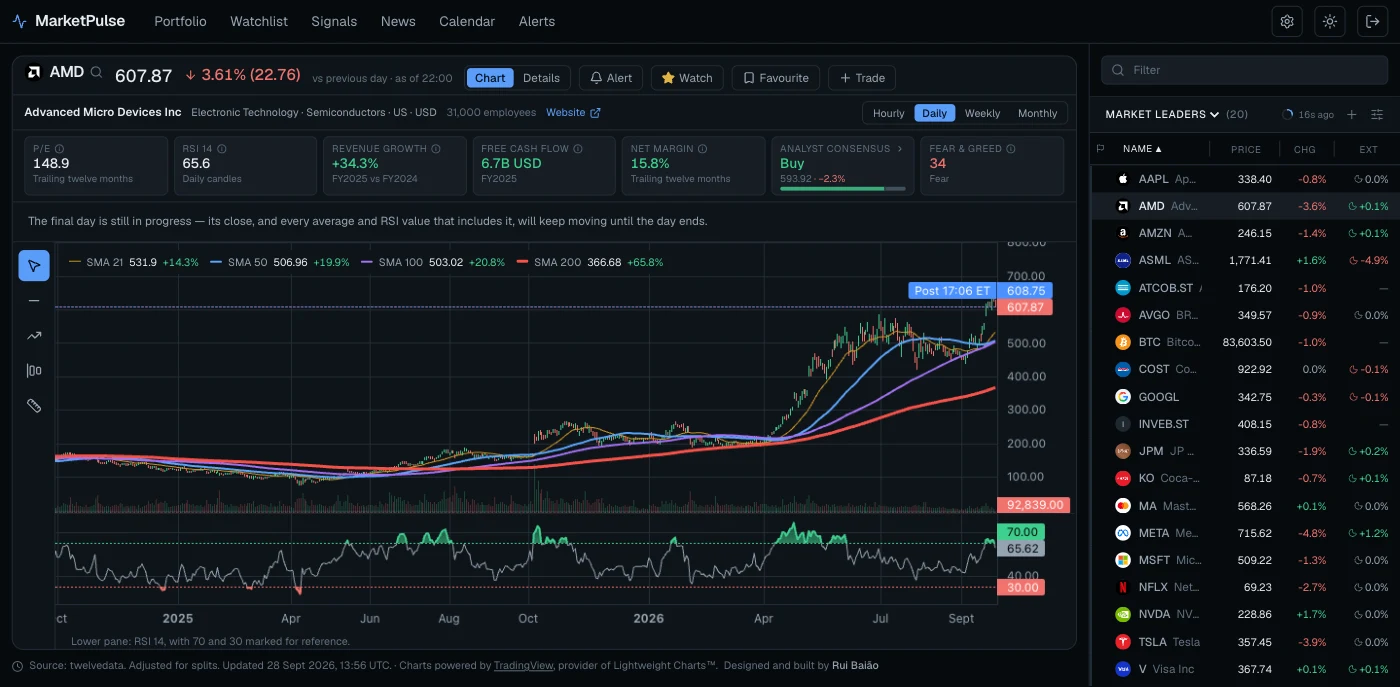Expand Analyst Consensus chevron
The width and height of the screenshot is (1400, 687).
point(899,149)
